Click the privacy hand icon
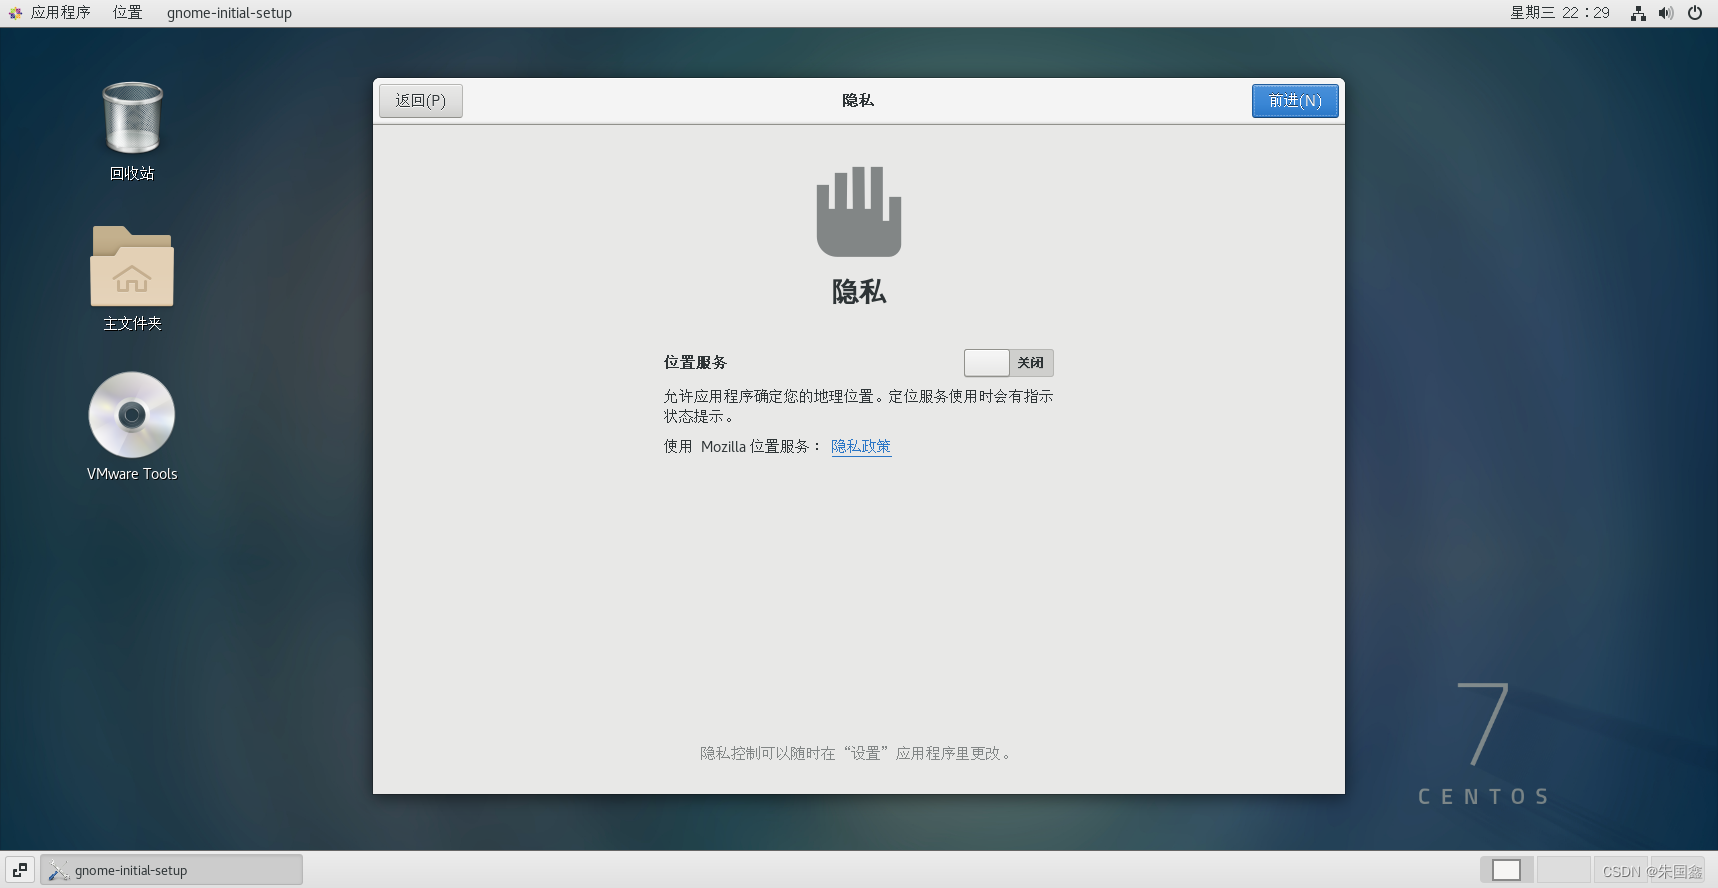This screenshot has width=1718, height=888. coord(859,211)
